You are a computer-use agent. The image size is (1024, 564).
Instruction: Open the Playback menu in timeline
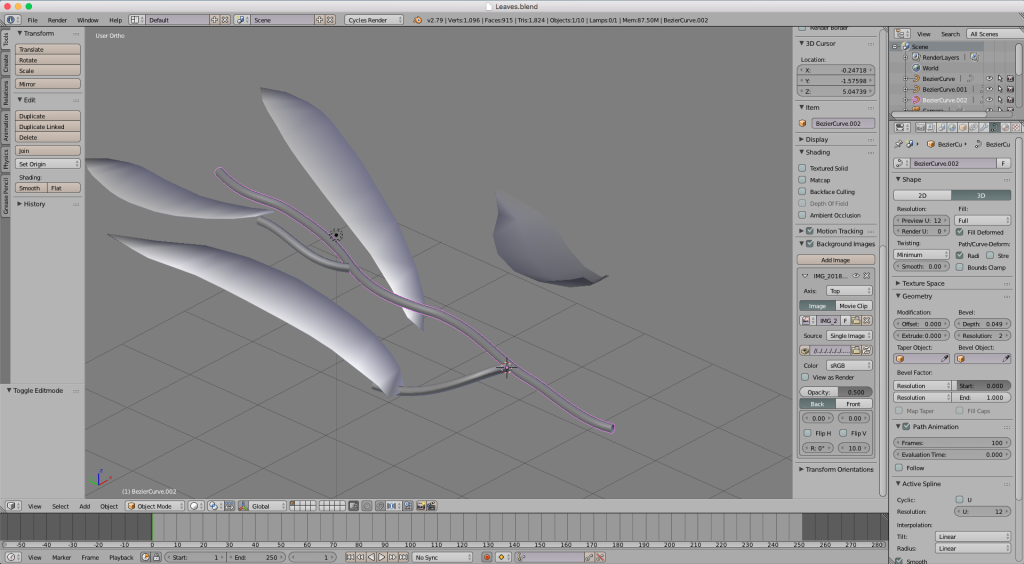[x=121, y=557]
